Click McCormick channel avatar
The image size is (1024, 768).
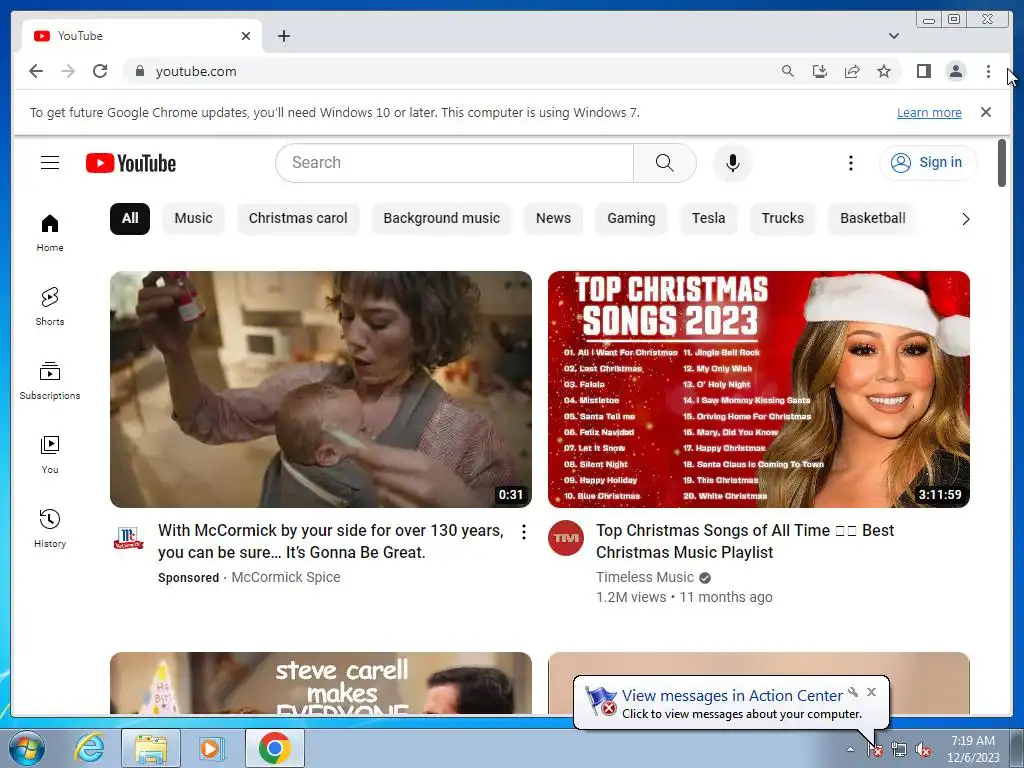[x=129, y=538]
